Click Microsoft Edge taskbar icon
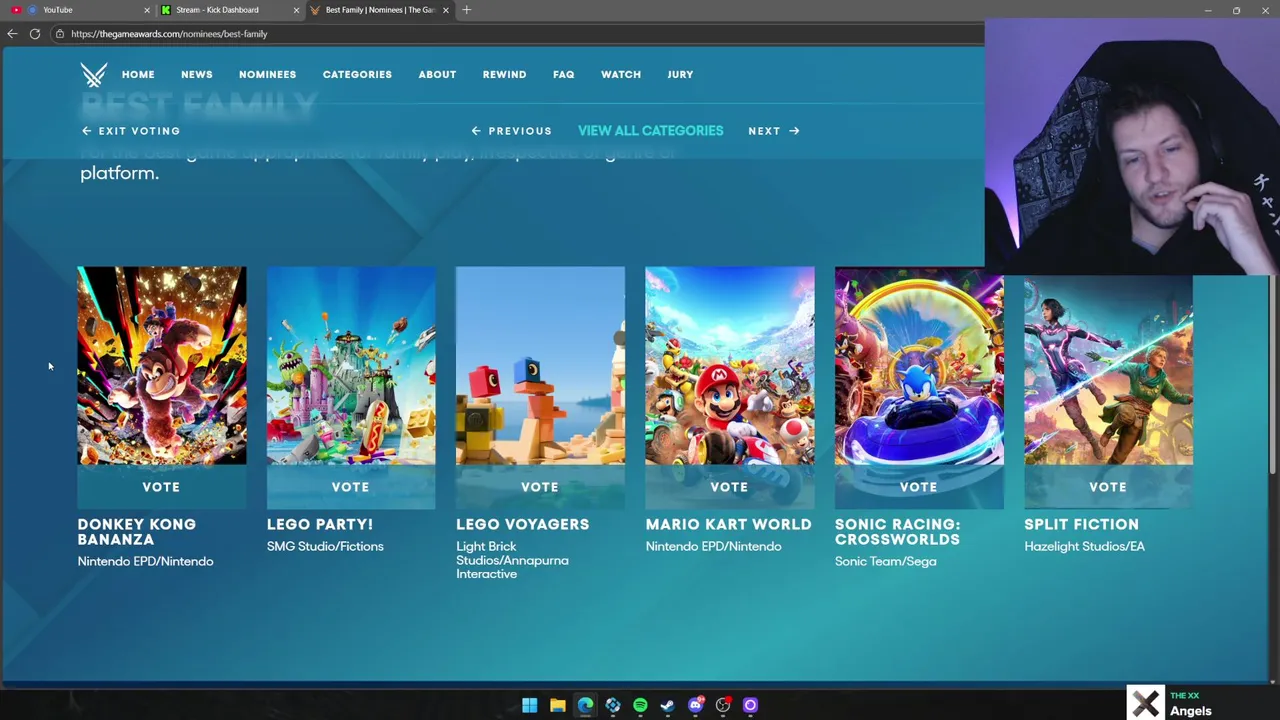This screenshot has height=720, width=1280. click(585, 705)
